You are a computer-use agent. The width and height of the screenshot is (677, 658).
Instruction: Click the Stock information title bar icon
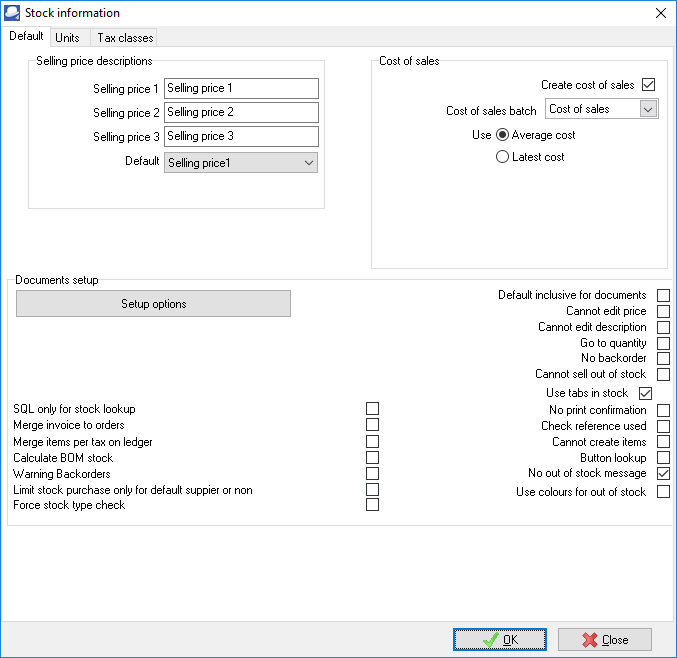click(x=12, y=13)
